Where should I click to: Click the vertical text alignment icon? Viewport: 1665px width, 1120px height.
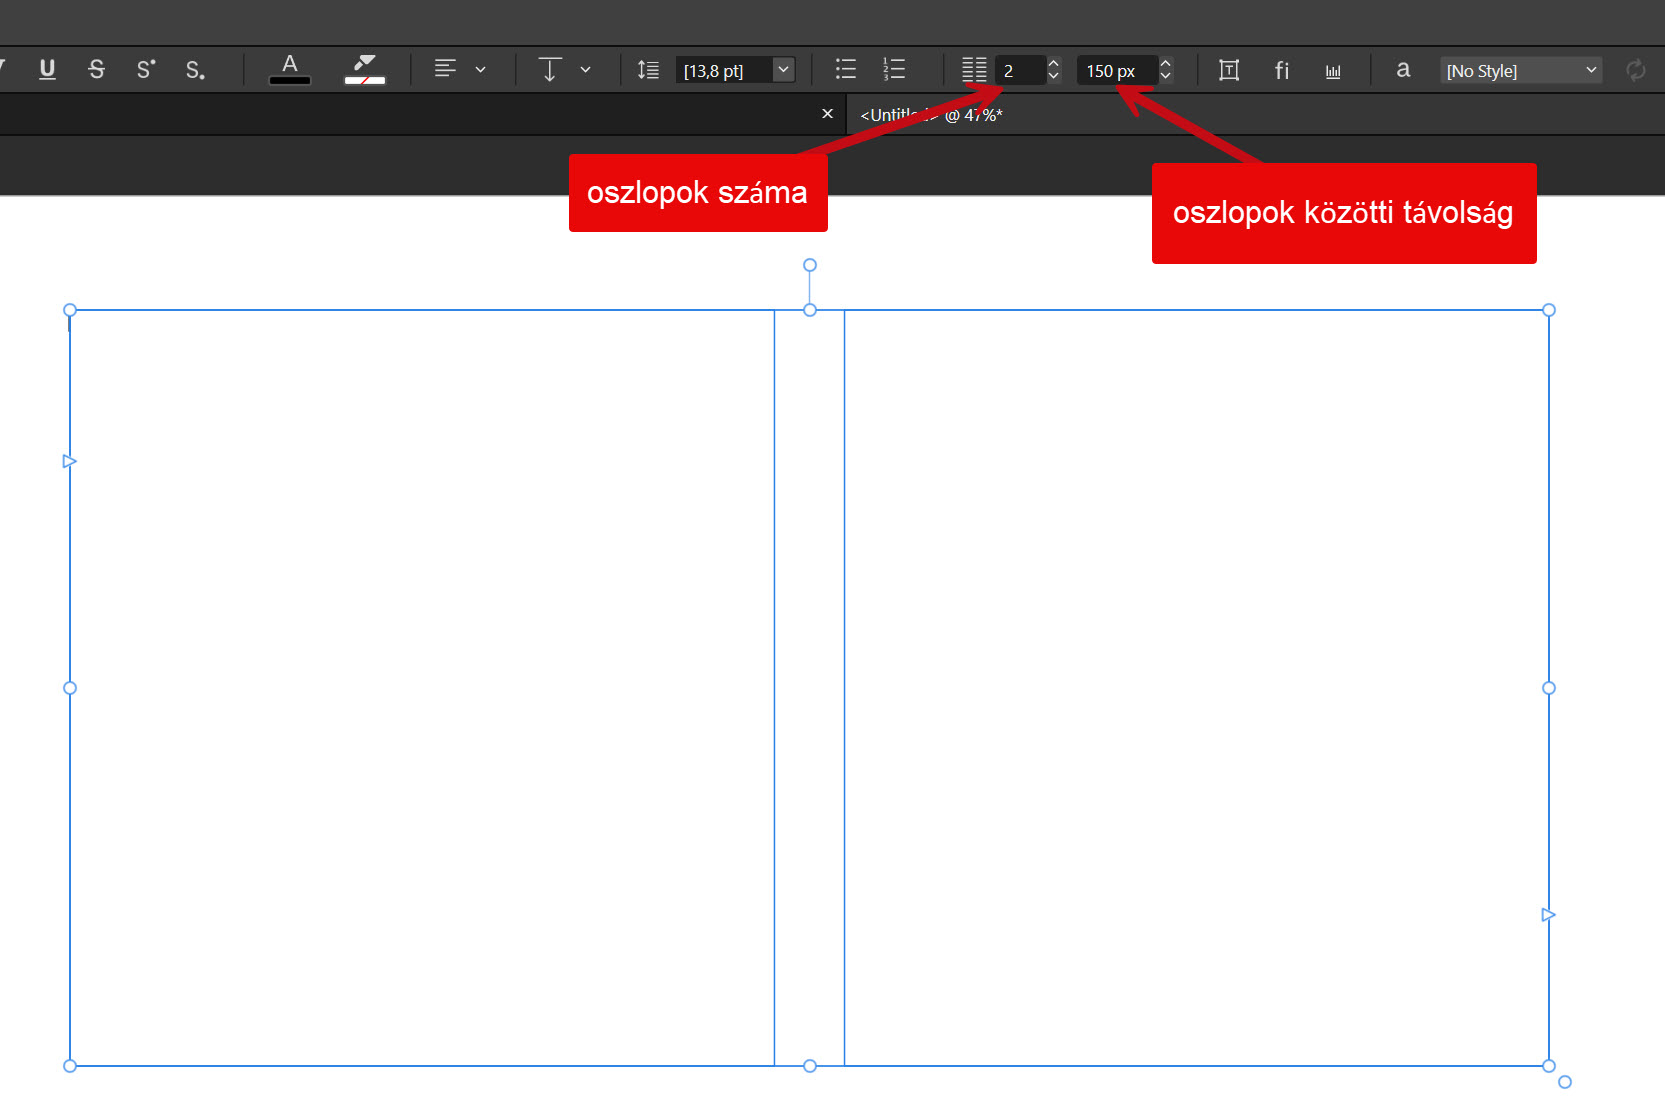click(549, 69)
